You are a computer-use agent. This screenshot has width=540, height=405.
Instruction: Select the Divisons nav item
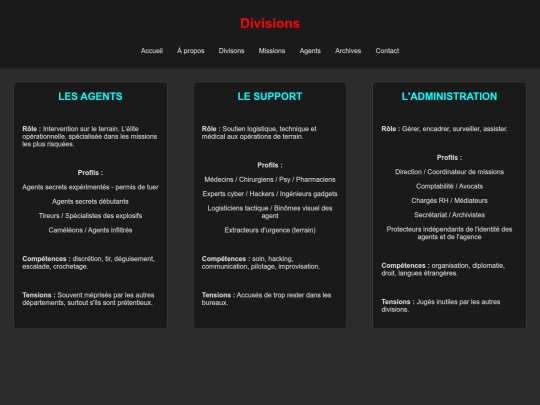tap(231, 51)
